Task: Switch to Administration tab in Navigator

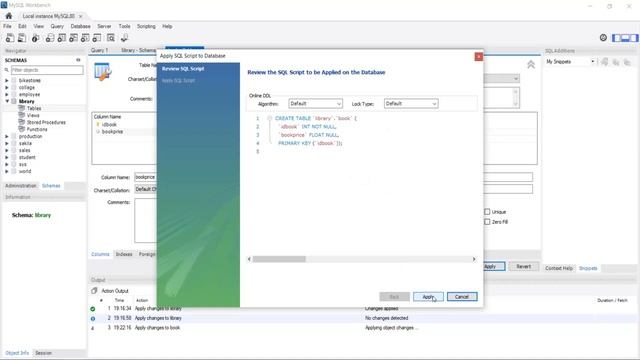Action: click(20, 186)
